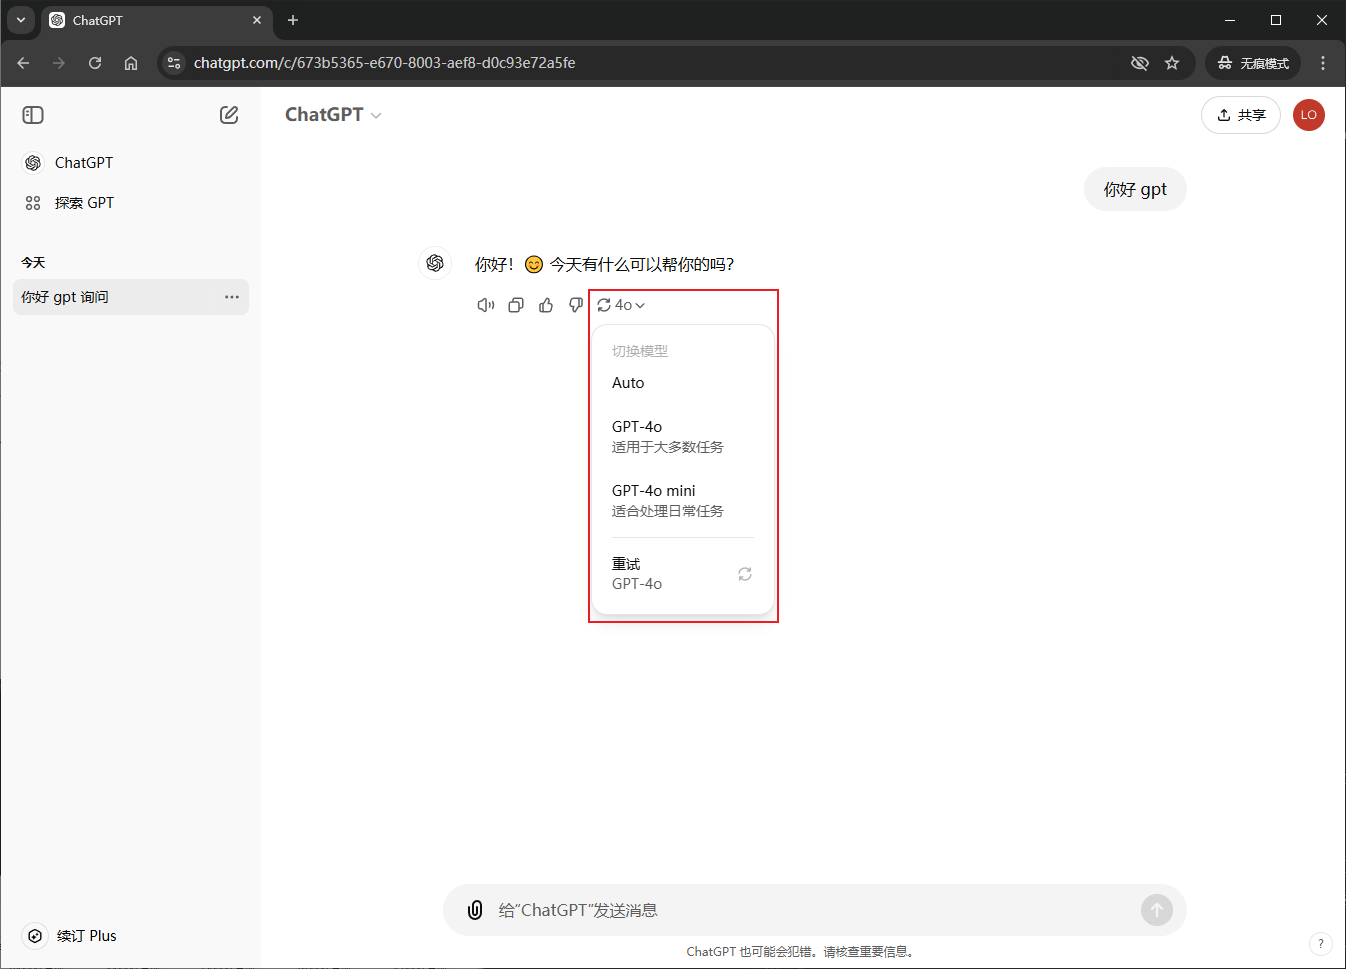
Task: Toggle the sidebar closed
Action: (x=33, y=115)
